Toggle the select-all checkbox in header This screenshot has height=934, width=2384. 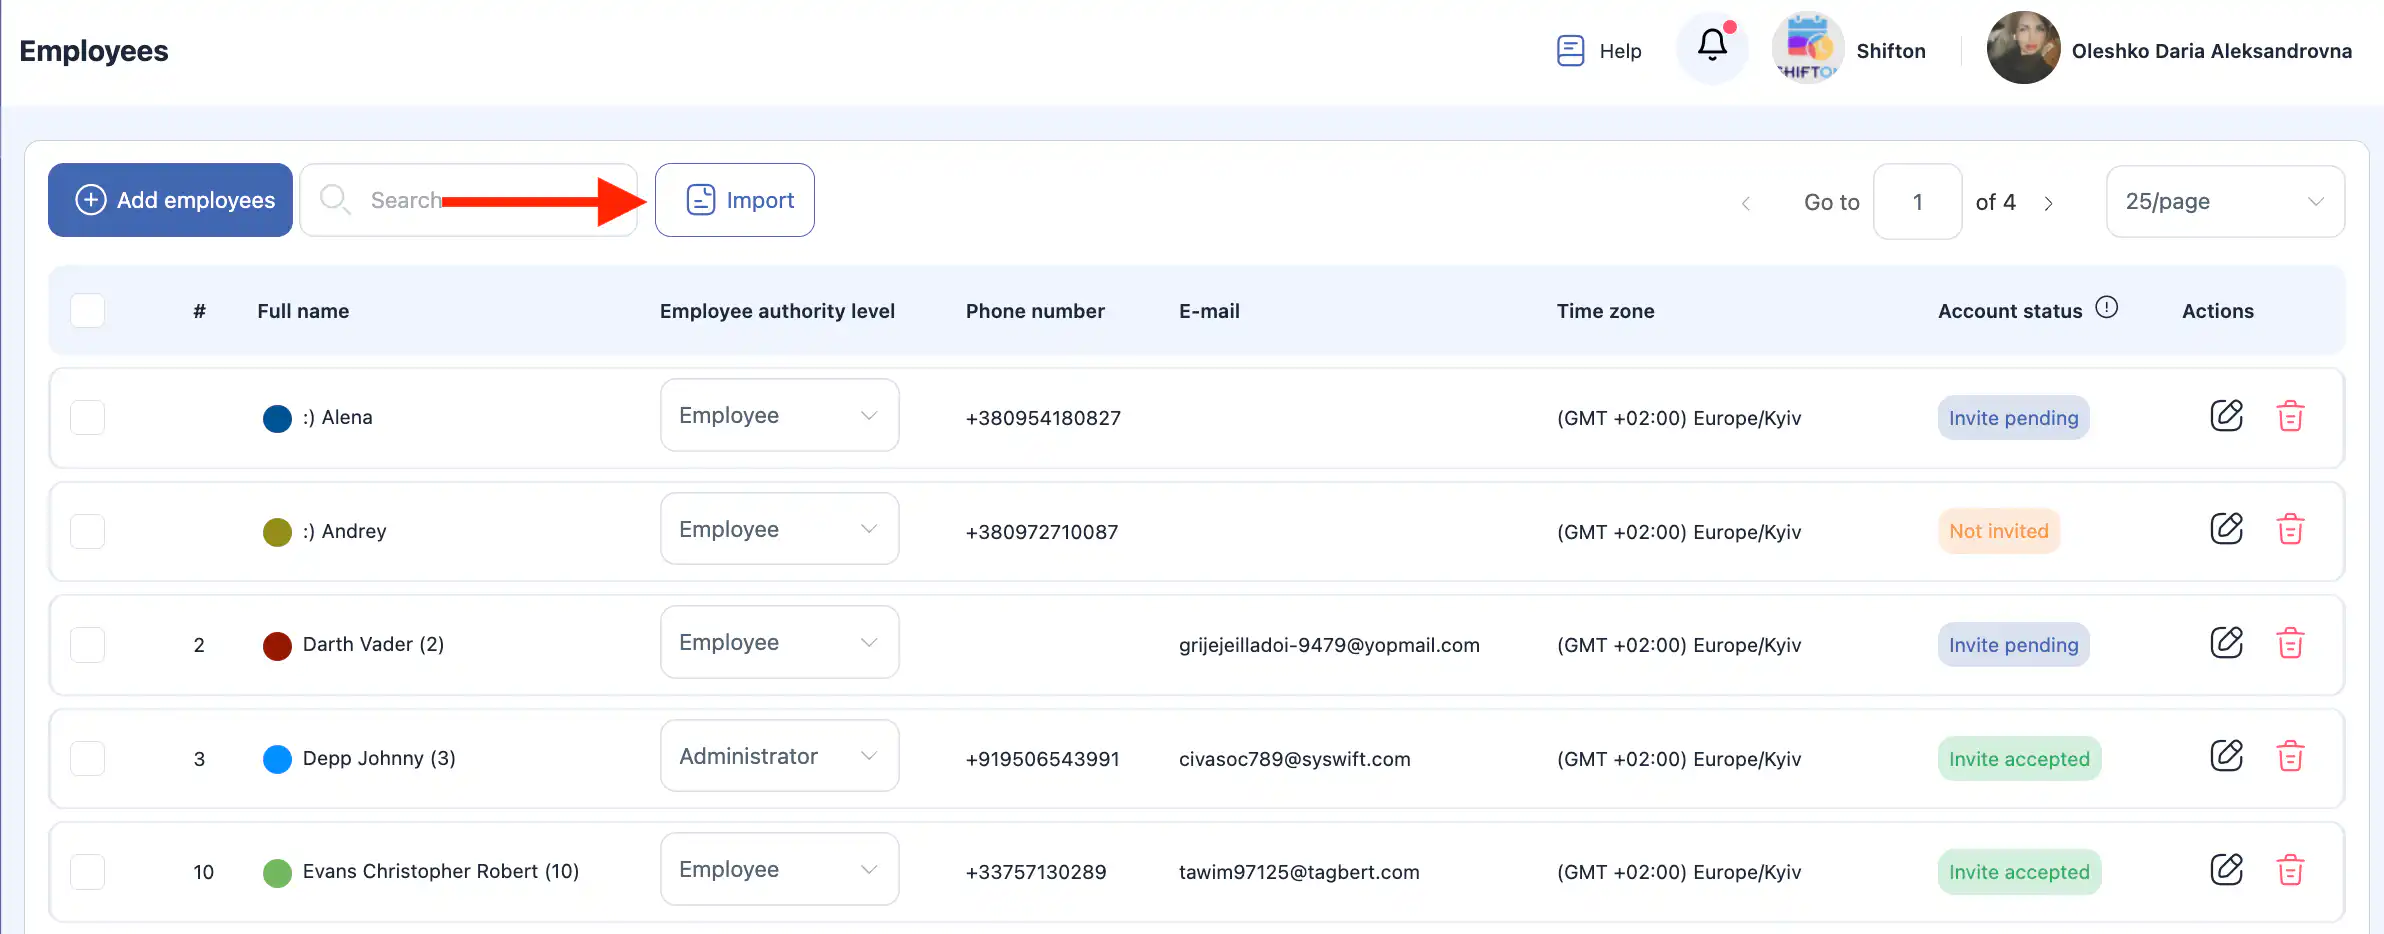point(88,311)
